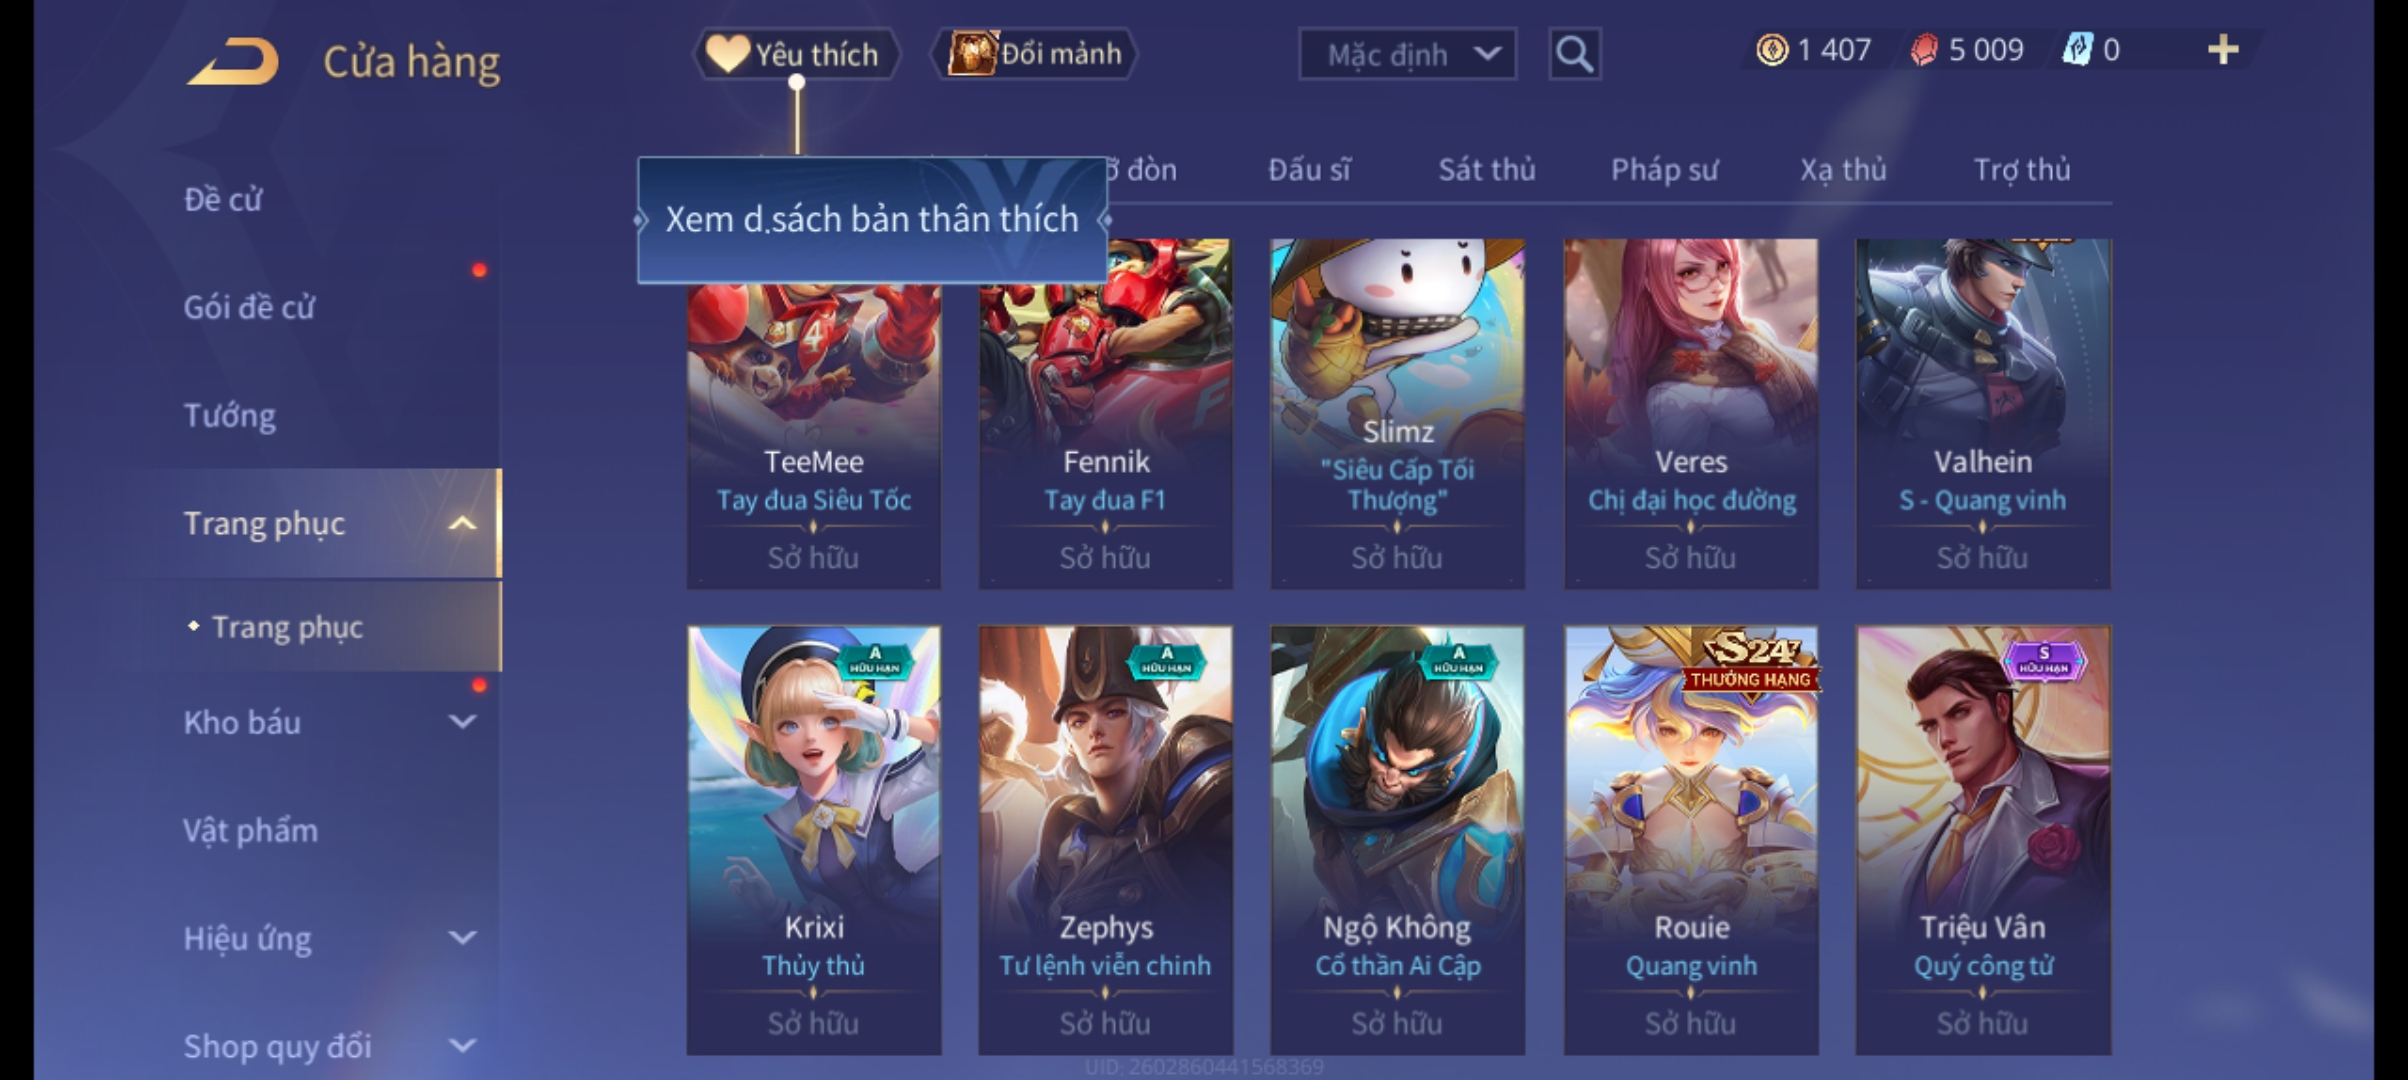
Task: Open the Gói đề cử menu
Action: [x=249, y=307]
